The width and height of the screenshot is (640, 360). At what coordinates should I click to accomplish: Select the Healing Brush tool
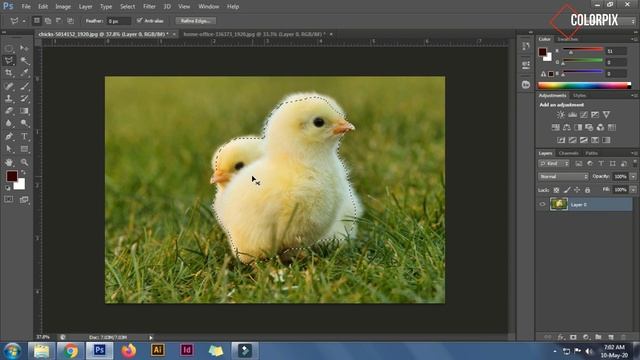coord(9,86)
